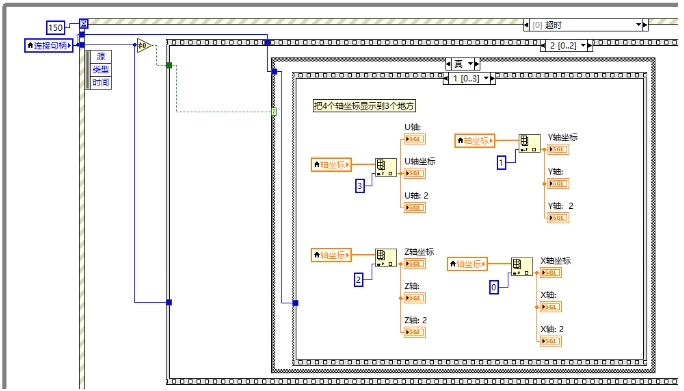Go to previous case of 真 structure
684x391 pixels.
click(x=448, y=64)
